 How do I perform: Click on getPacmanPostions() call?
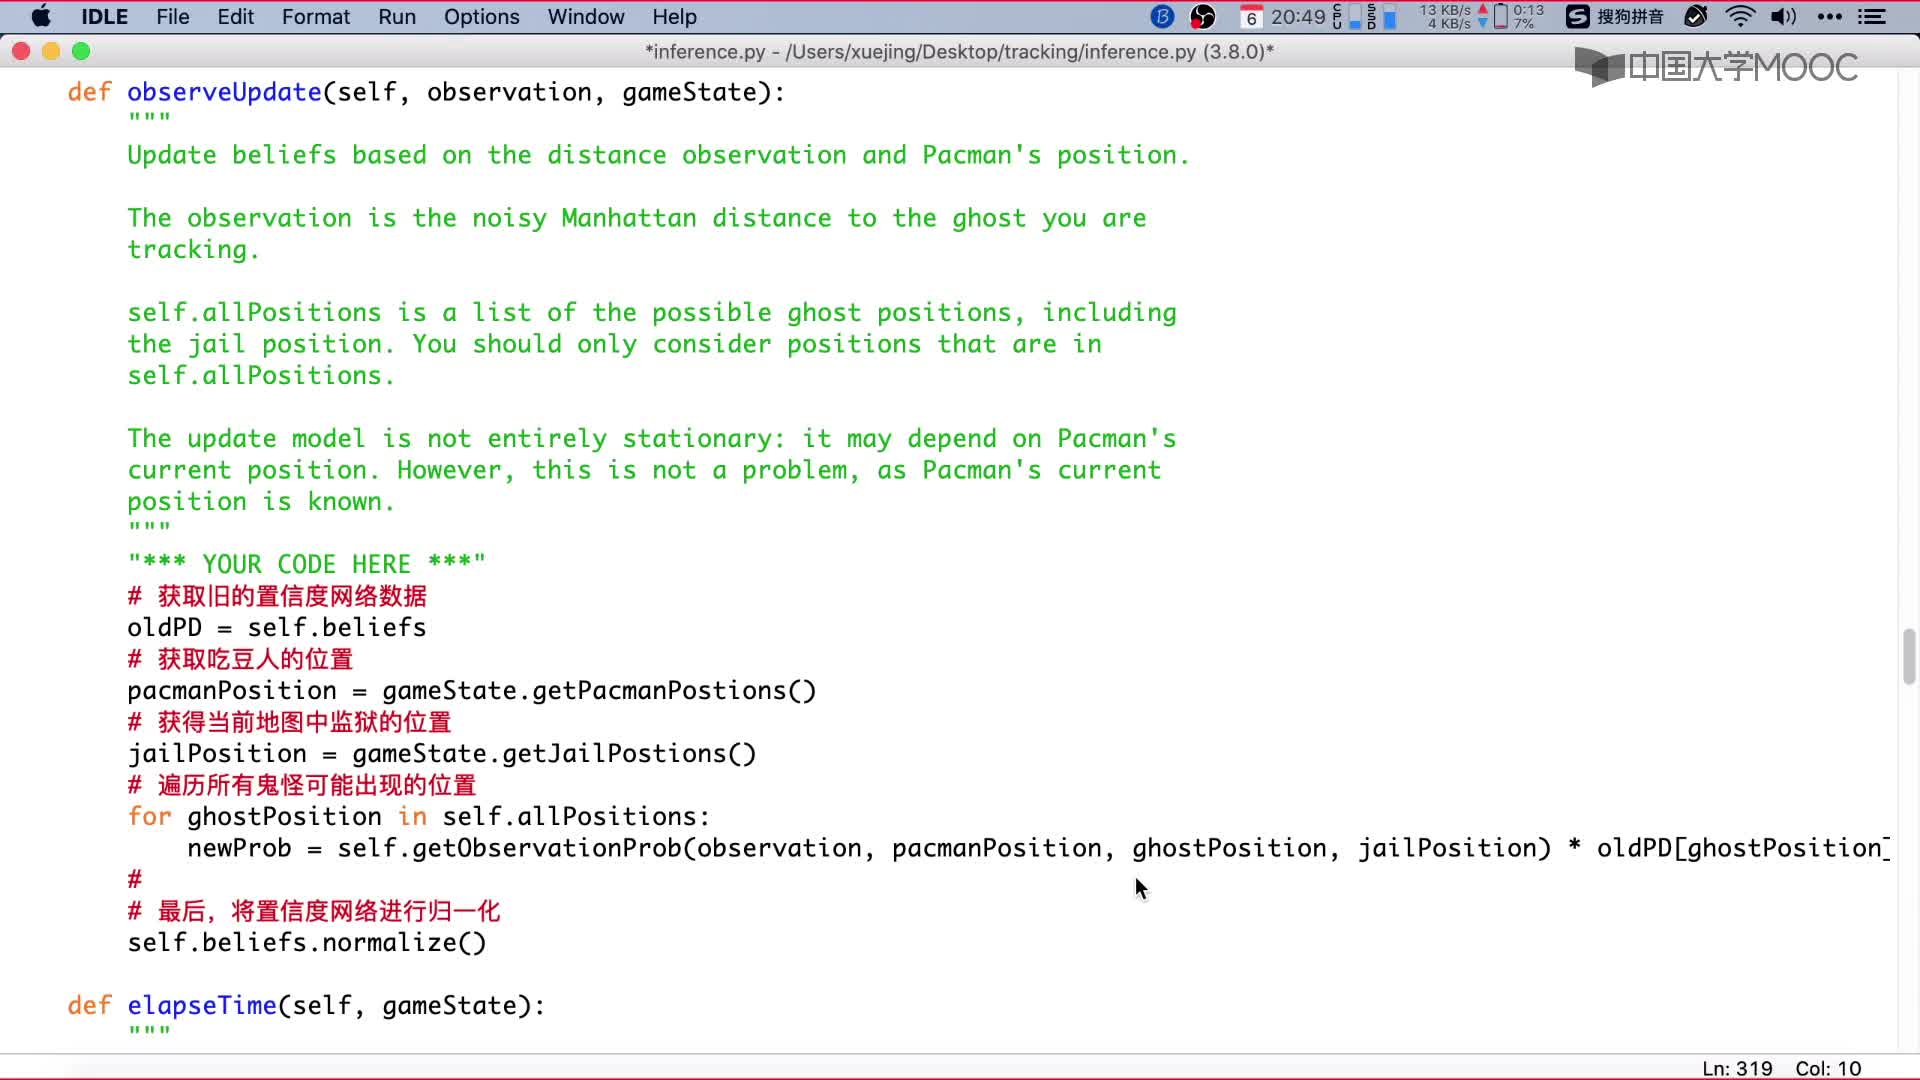click(x=674, y=691)
